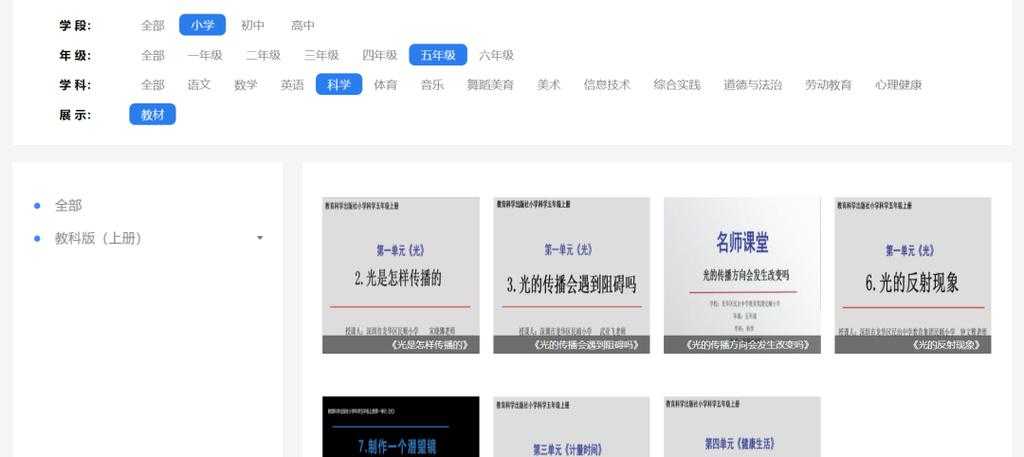Click the 教材 display button
The width and height of the screenshot is (1024, 457).
click(x=152, y=114)
